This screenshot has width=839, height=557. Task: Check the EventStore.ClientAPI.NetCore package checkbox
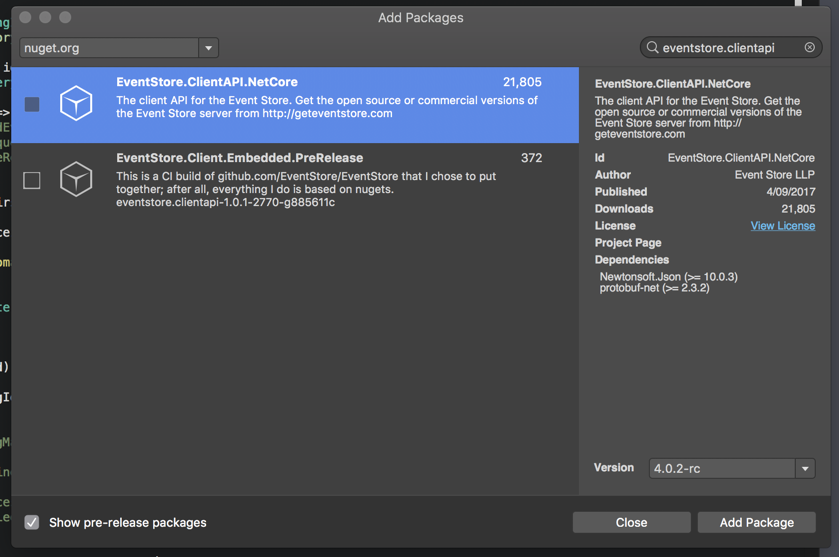tap(32, 104)
